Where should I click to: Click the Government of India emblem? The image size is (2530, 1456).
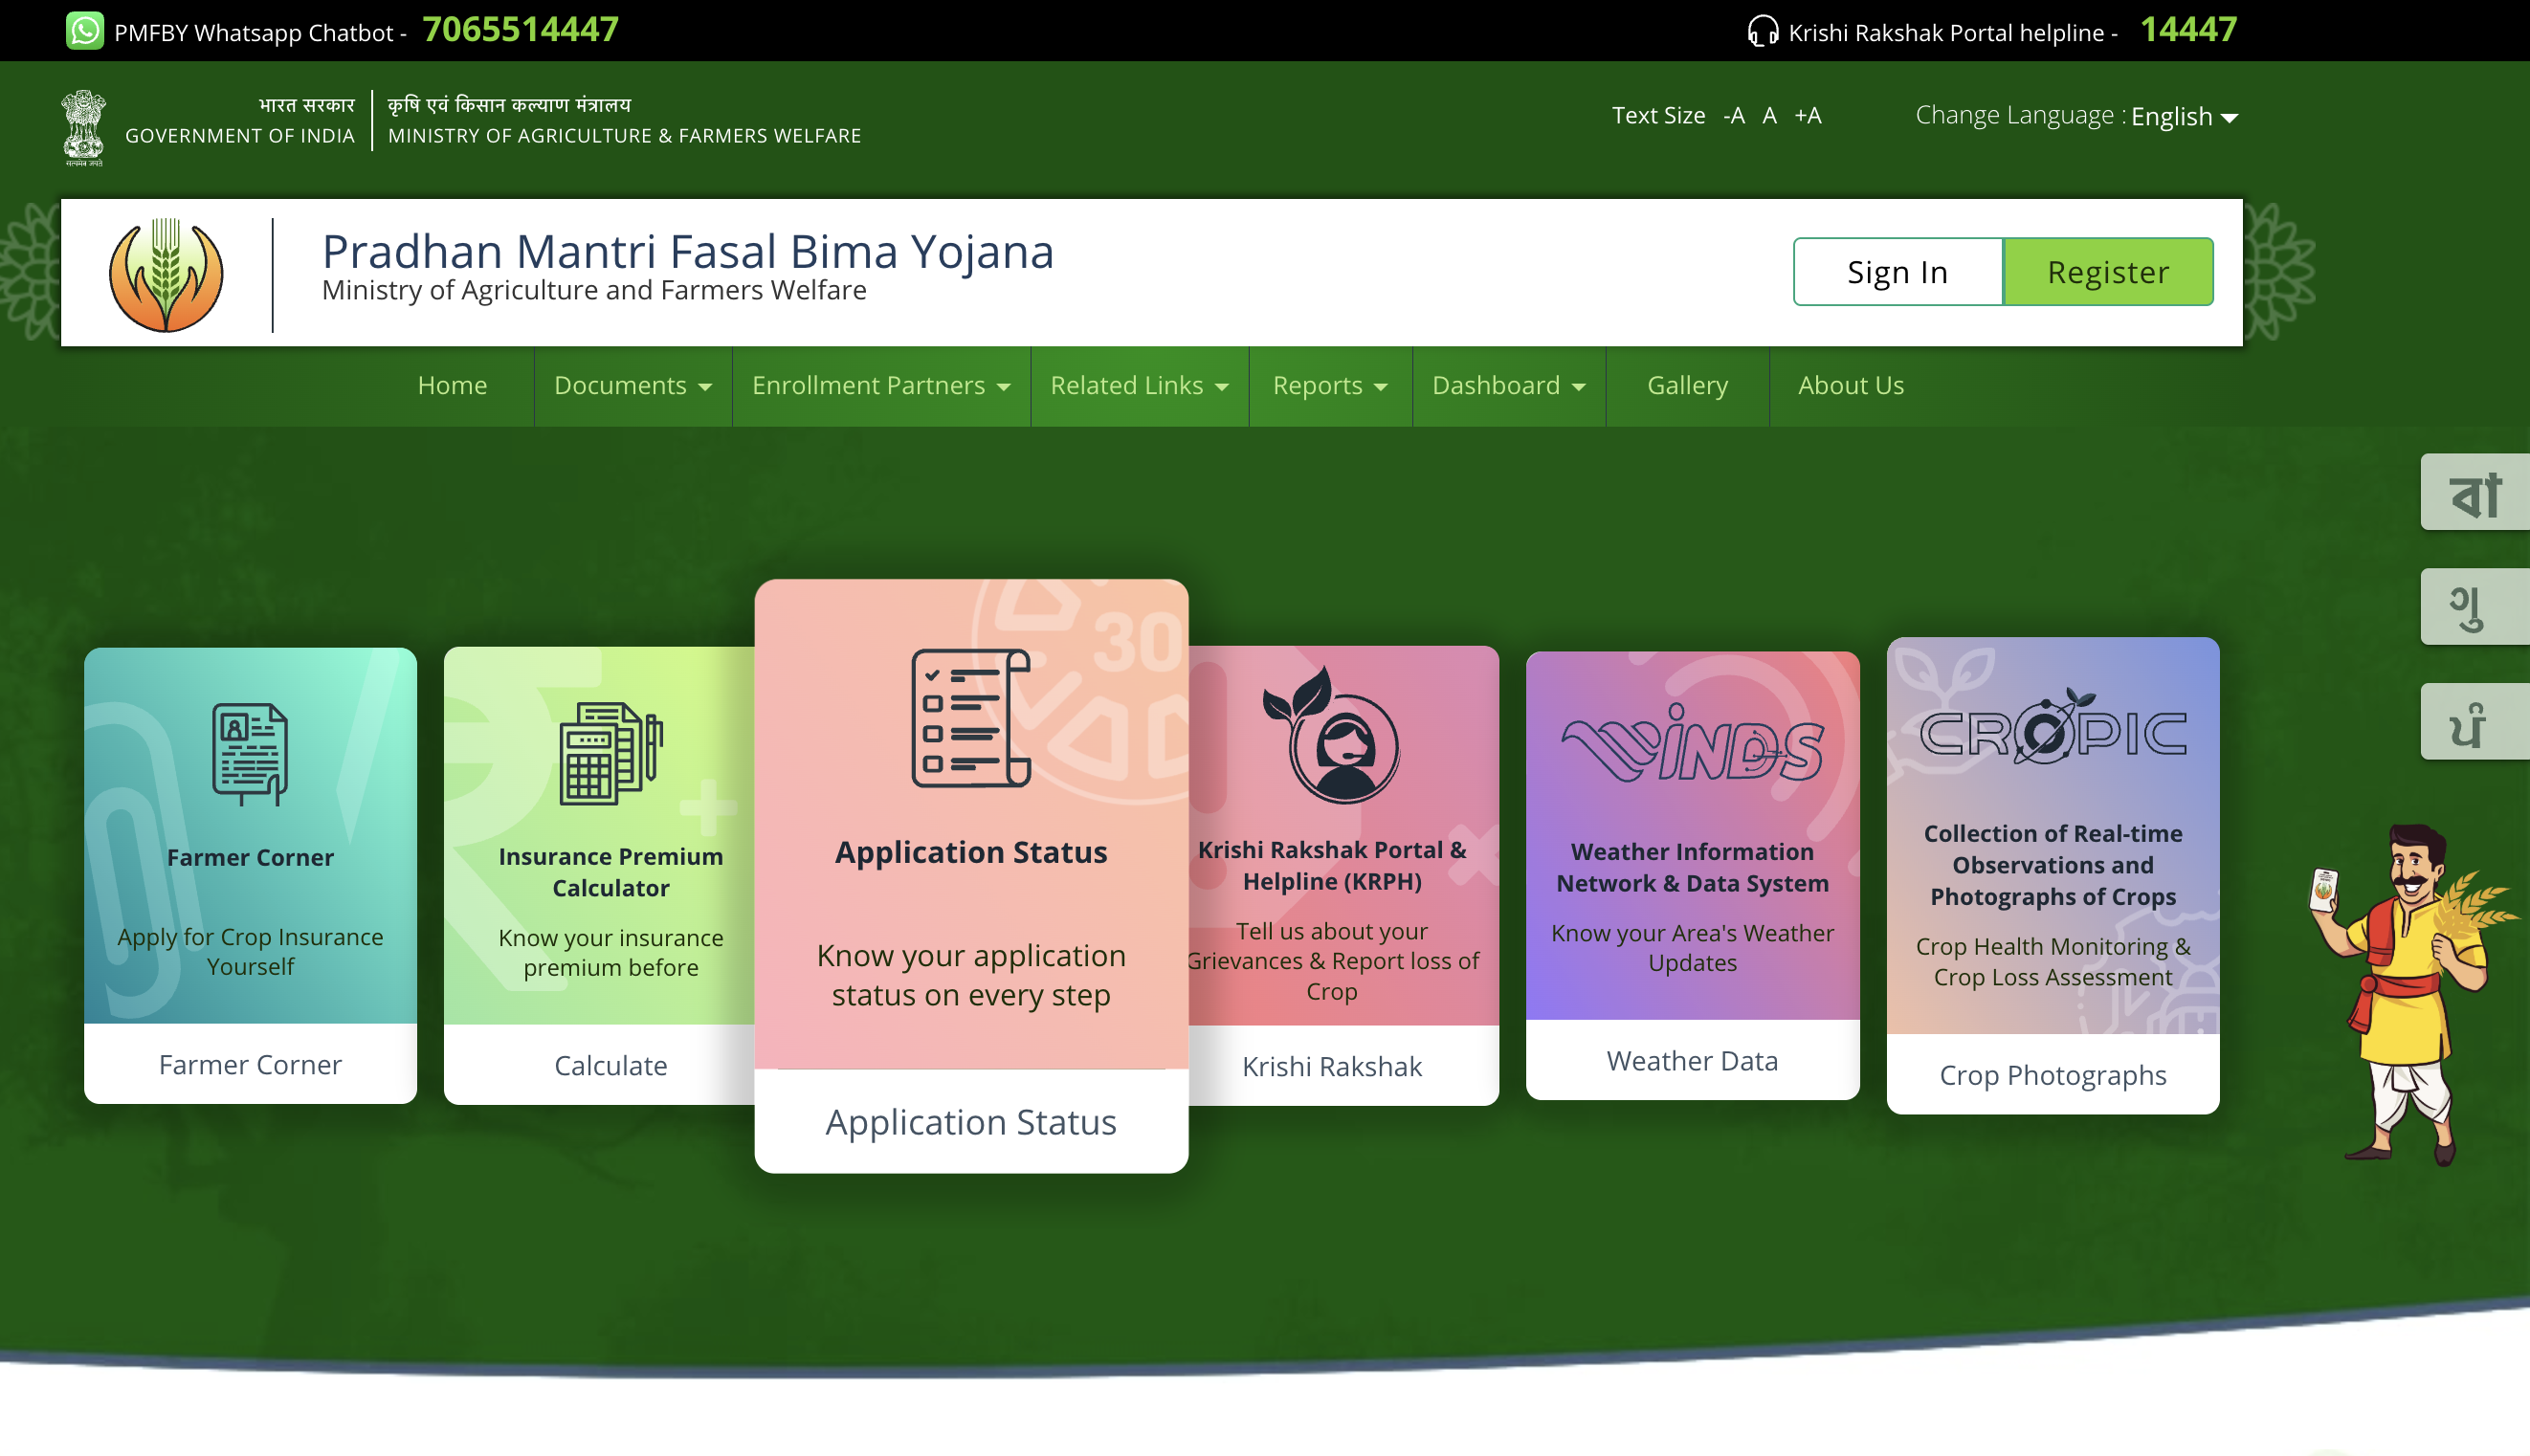point(84,128)
